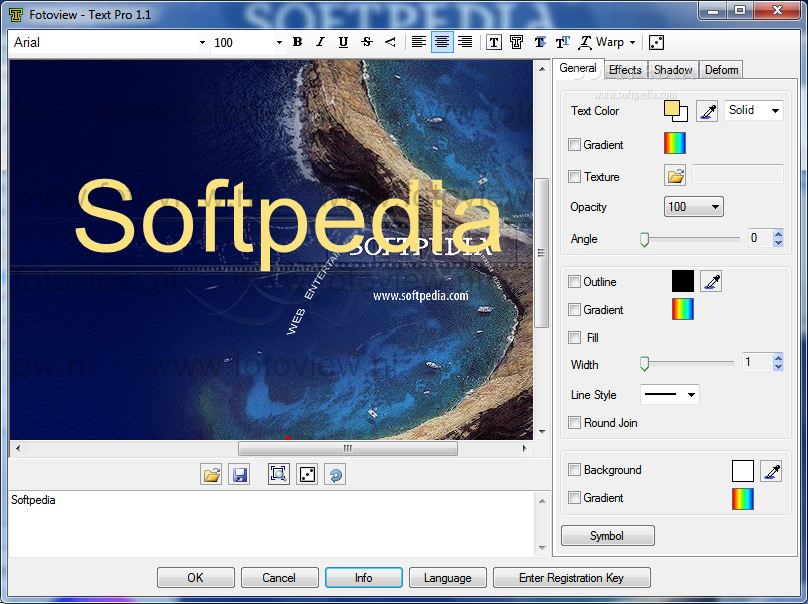Viewport: 808px width, 604px height.
Task: Save the image with the floppy disk icon
Action: point(240,474)
